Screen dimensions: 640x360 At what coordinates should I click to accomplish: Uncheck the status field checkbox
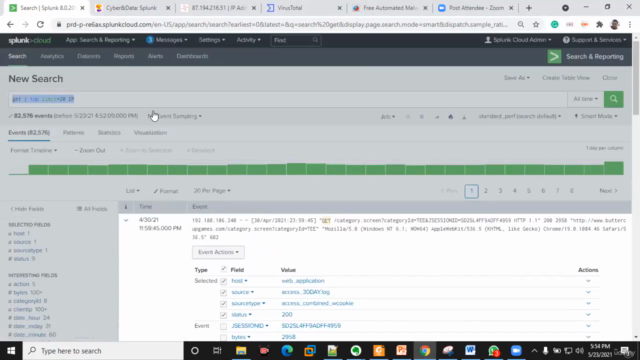223,315
